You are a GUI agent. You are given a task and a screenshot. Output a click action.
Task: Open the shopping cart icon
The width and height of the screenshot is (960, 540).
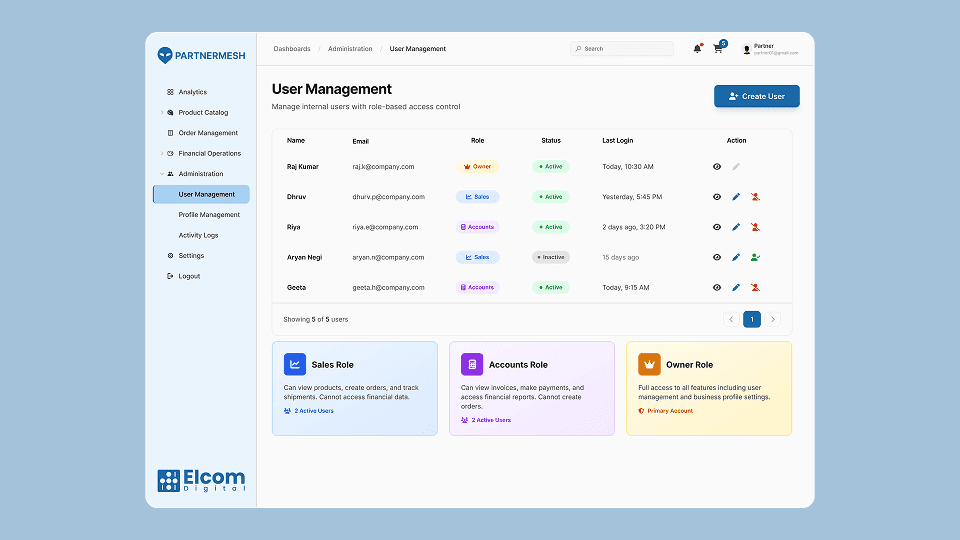(x=718, y=49)
